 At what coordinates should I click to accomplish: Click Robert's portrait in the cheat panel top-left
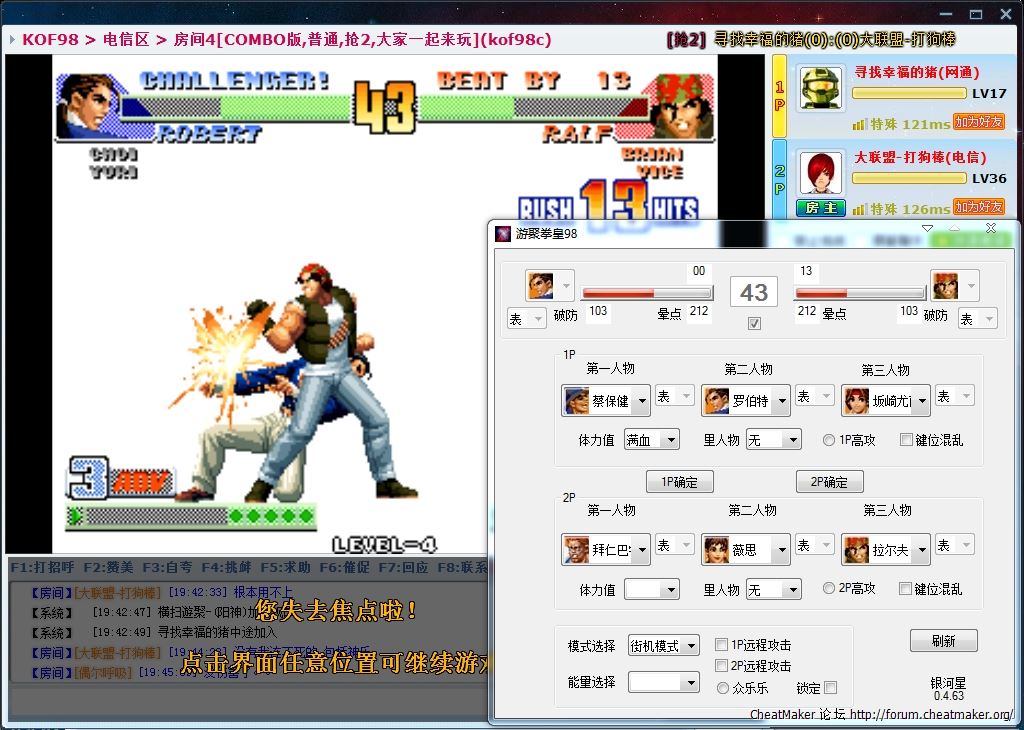(540, 286)
